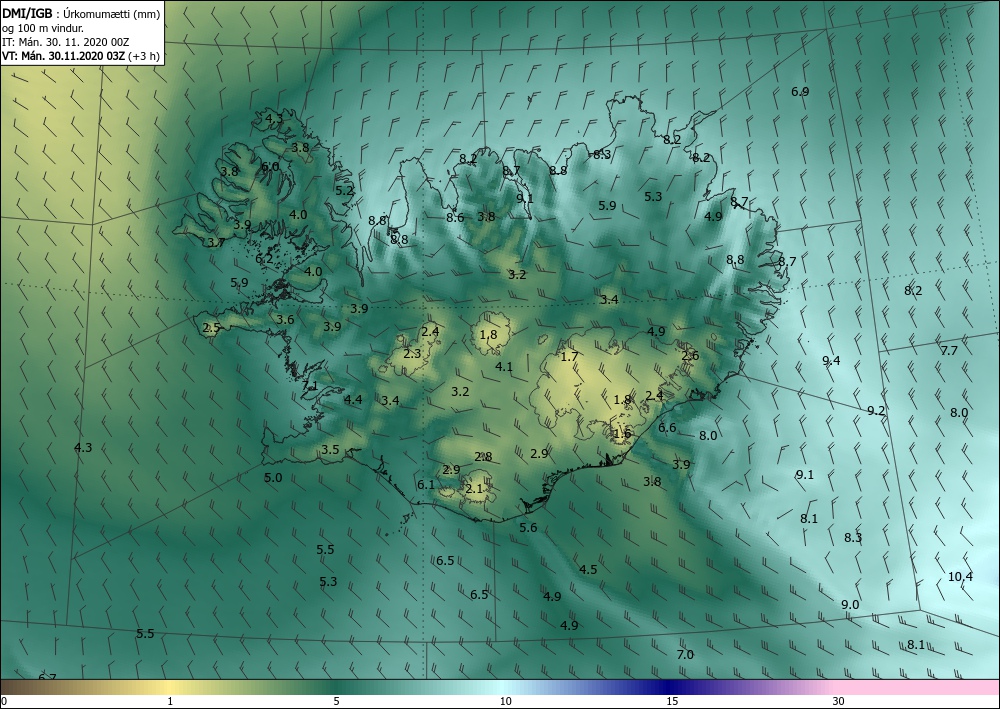This screenshot has height=709, width=1000.
Task: Click the '30' label on the color scale
Action: [839, 702]
